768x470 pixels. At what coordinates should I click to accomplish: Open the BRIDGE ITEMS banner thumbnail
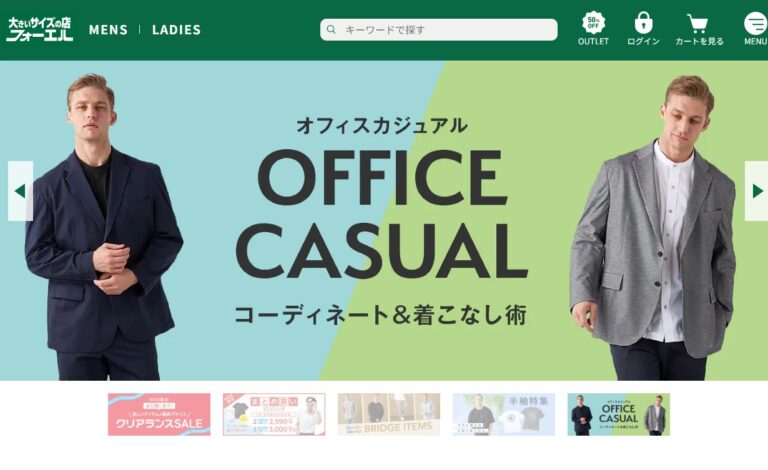[389, 414]
